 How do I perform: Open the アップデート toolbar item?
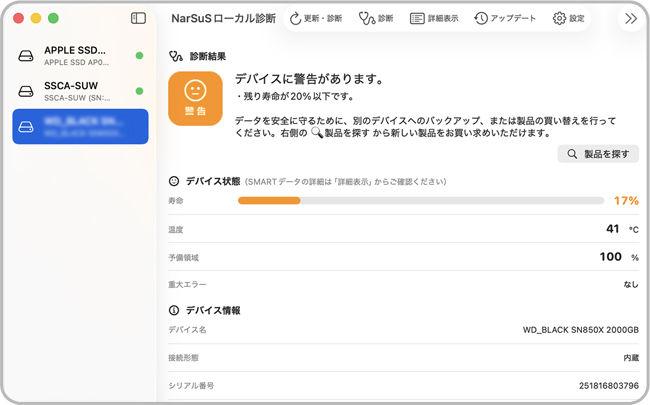pos(505,18)
